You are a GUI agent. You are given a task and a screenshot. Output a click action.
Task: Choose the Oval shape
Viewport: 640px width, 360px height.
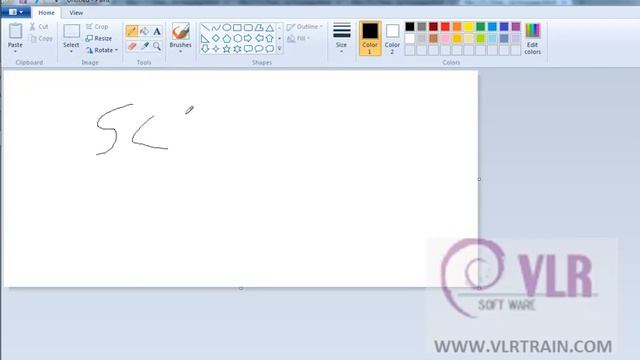(x=227, y=28)
